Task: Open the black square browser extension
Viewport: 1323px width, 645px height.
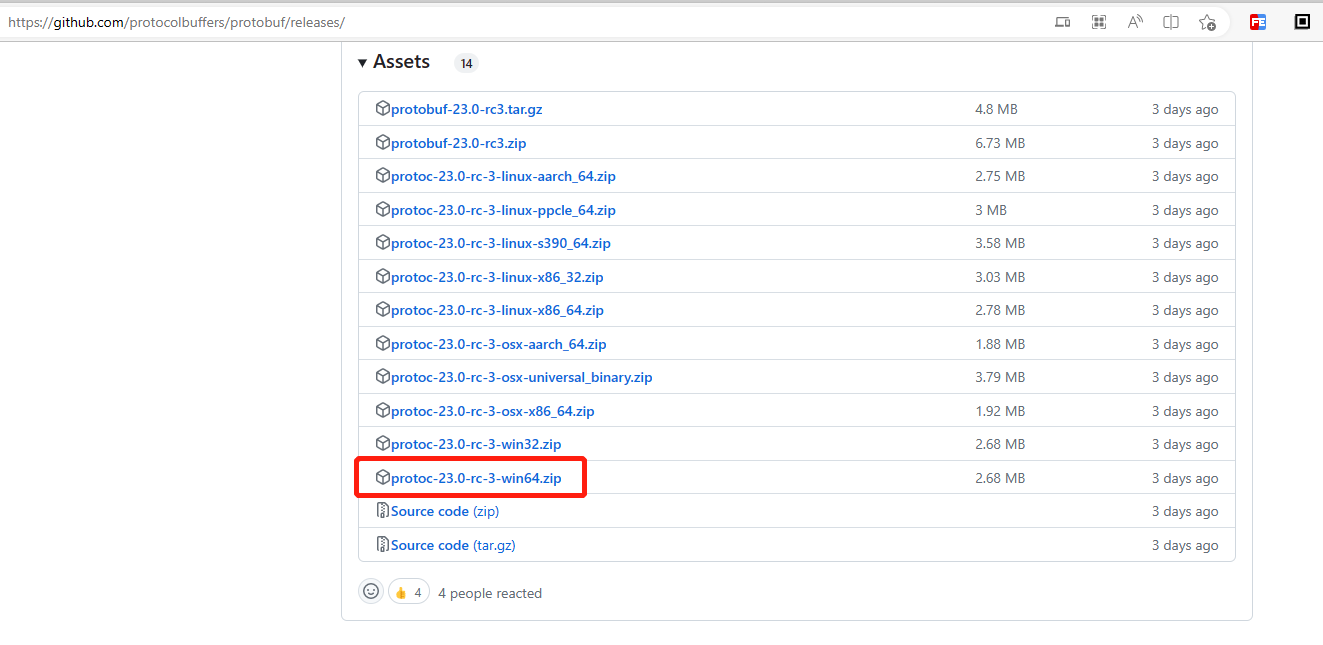Action: click(x=1302, y=22)
